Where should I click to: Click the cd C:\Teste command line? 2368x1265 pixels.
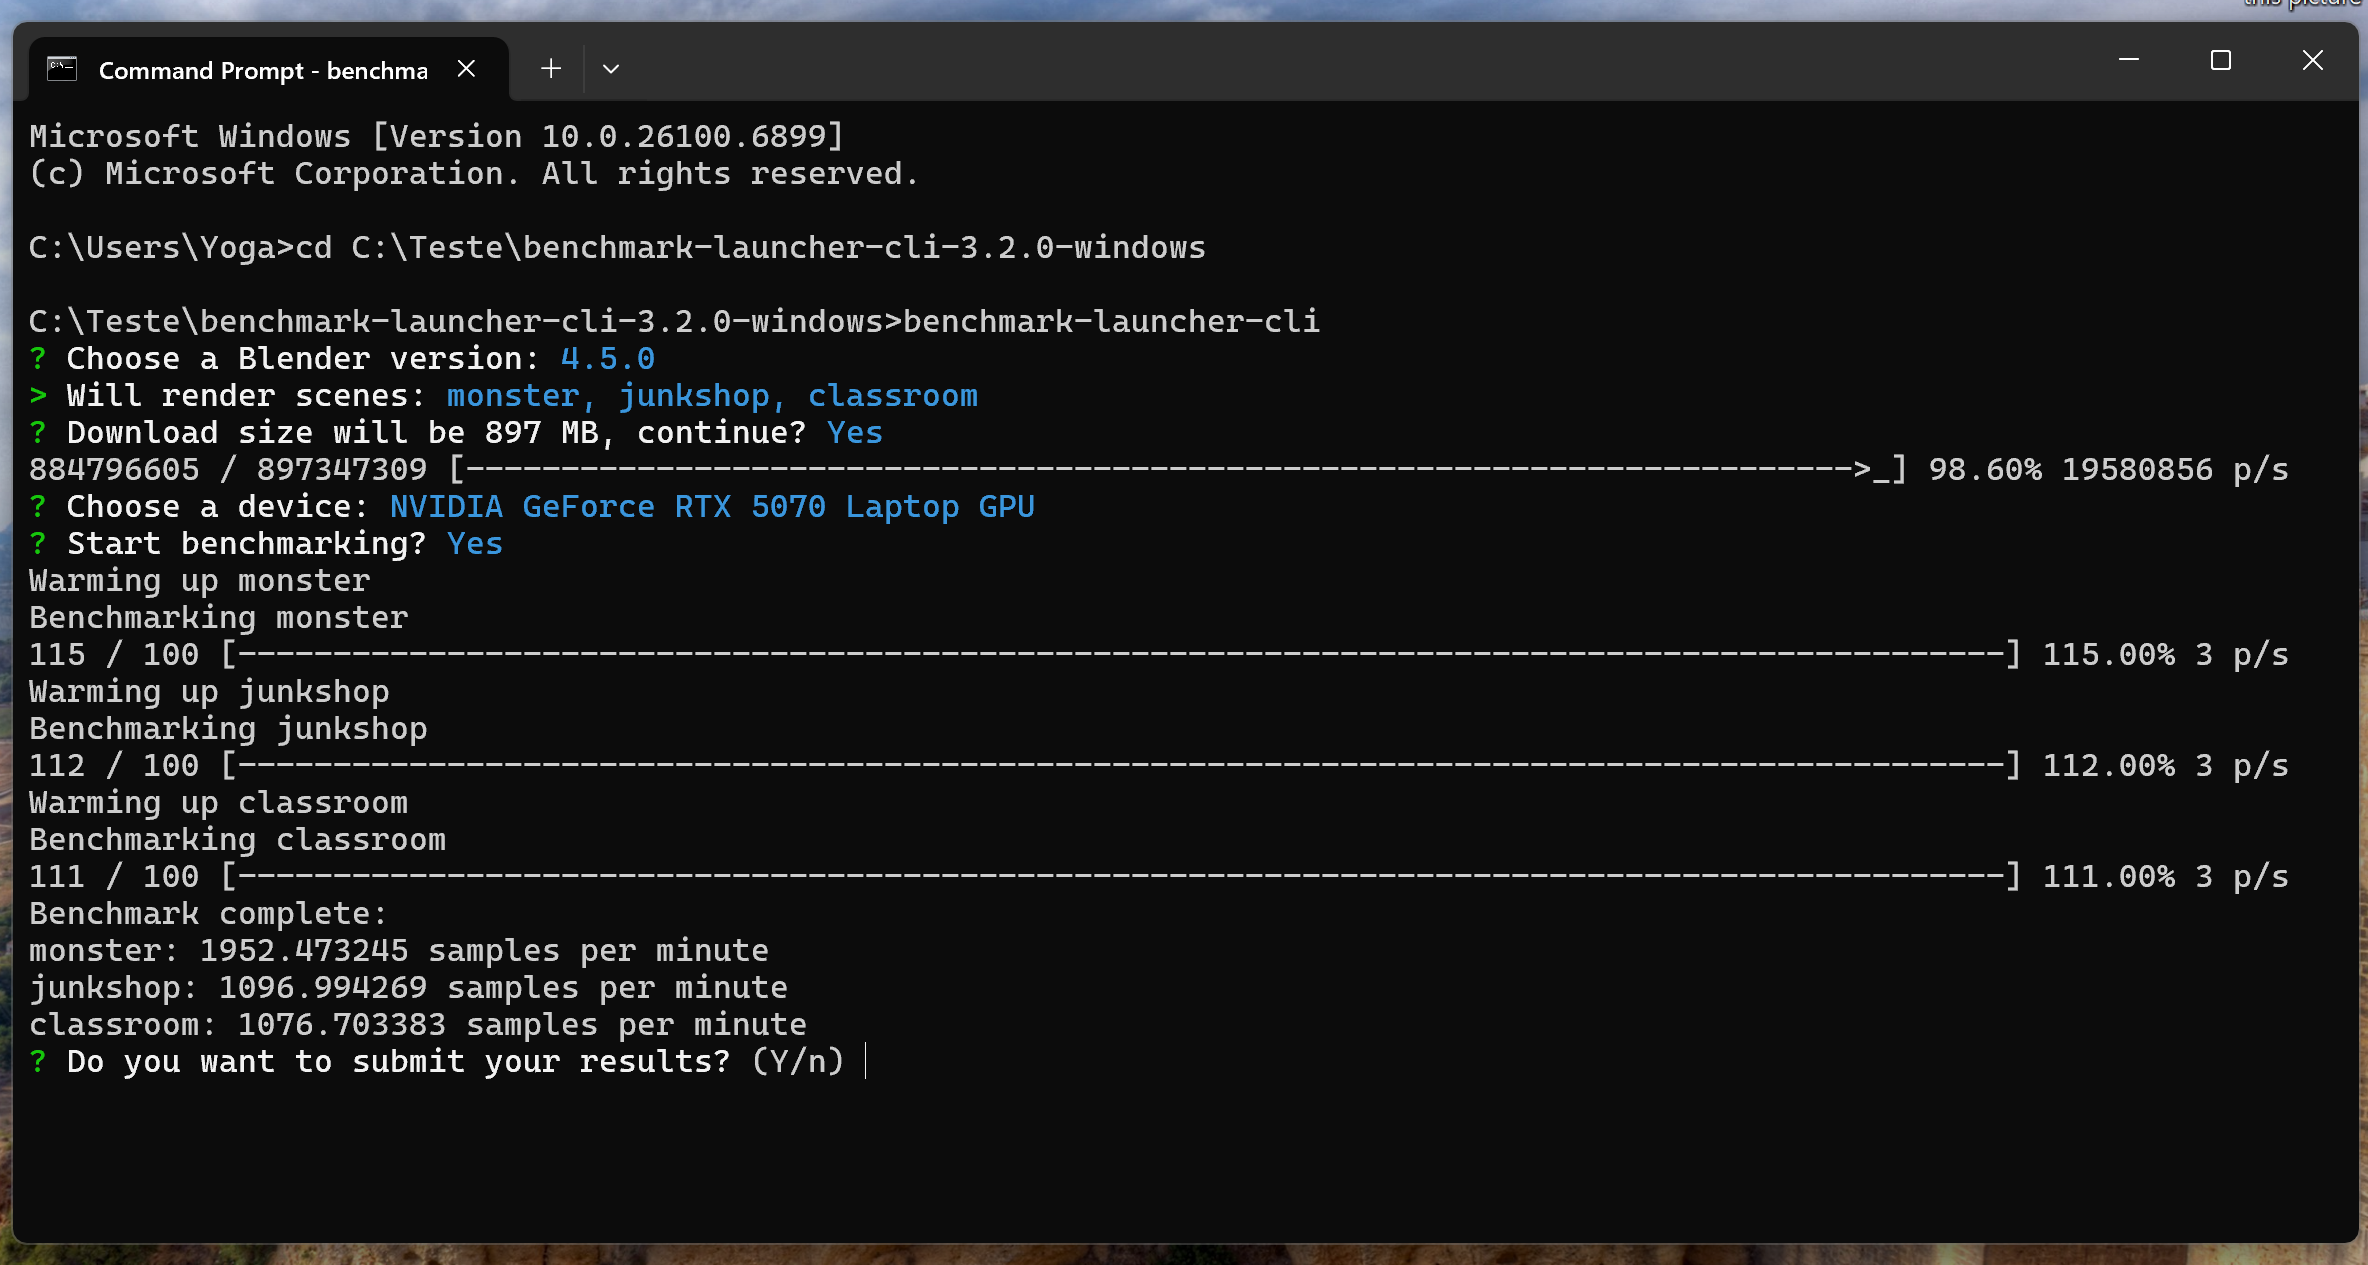coord(617,247)
